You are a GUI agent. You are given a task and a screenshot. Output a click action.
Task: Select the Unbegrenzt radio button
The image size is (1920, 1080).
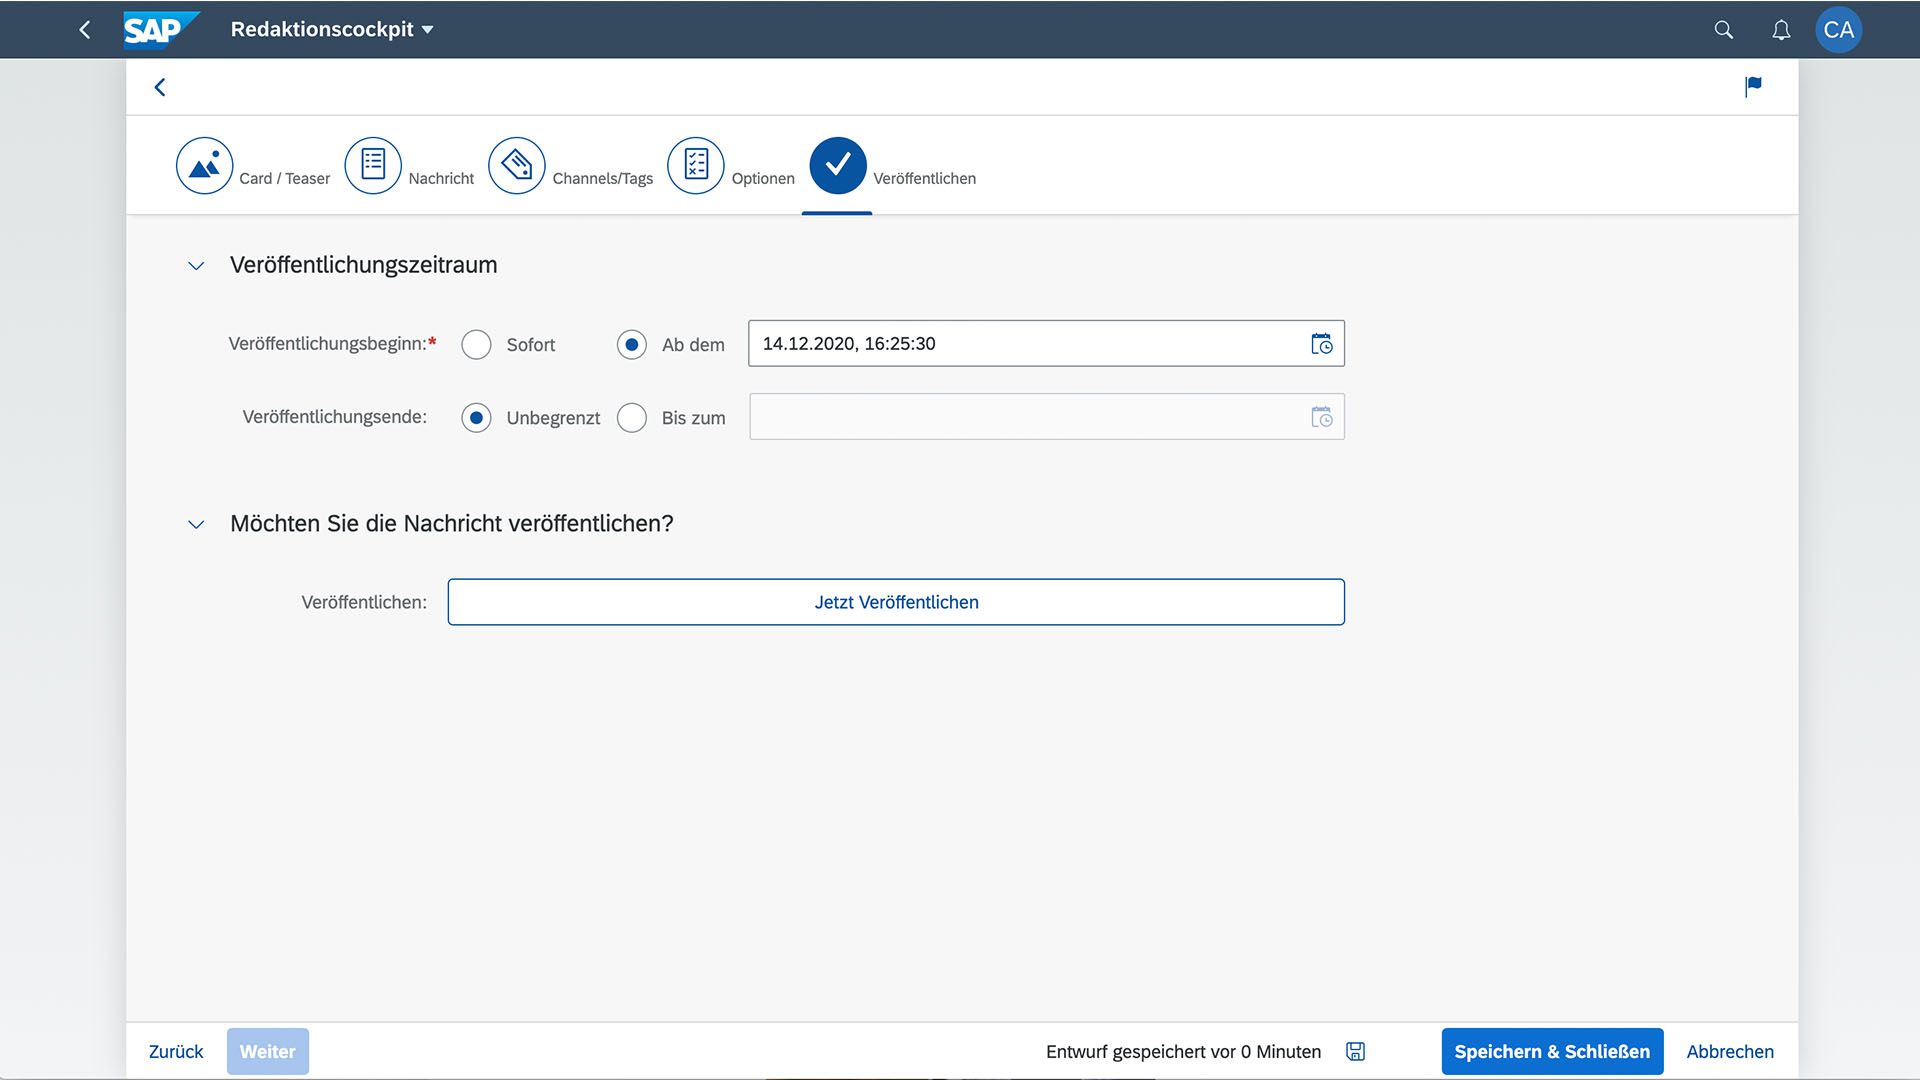click(x=476, y=417)
